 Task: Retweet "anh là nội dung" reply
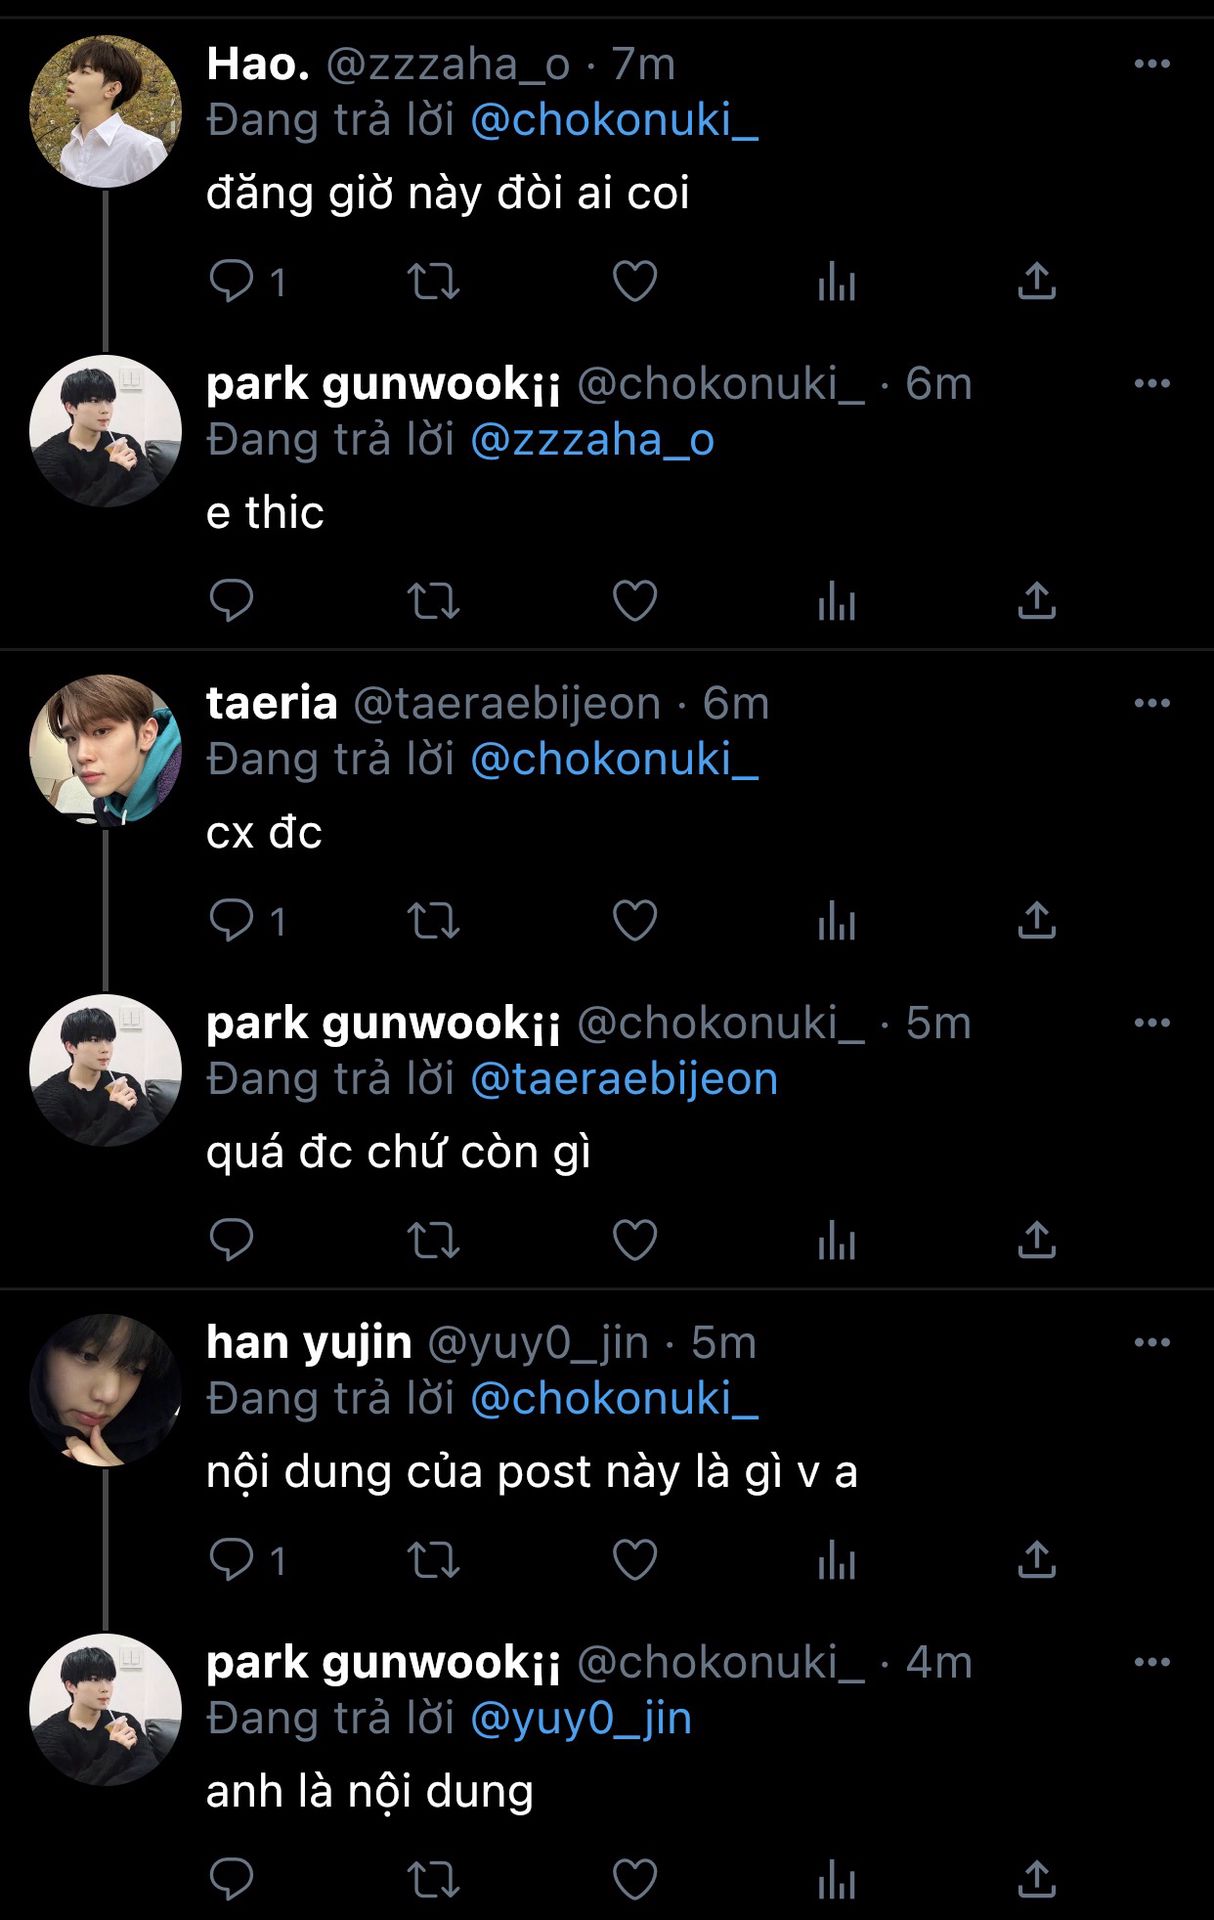(433, 1880)
